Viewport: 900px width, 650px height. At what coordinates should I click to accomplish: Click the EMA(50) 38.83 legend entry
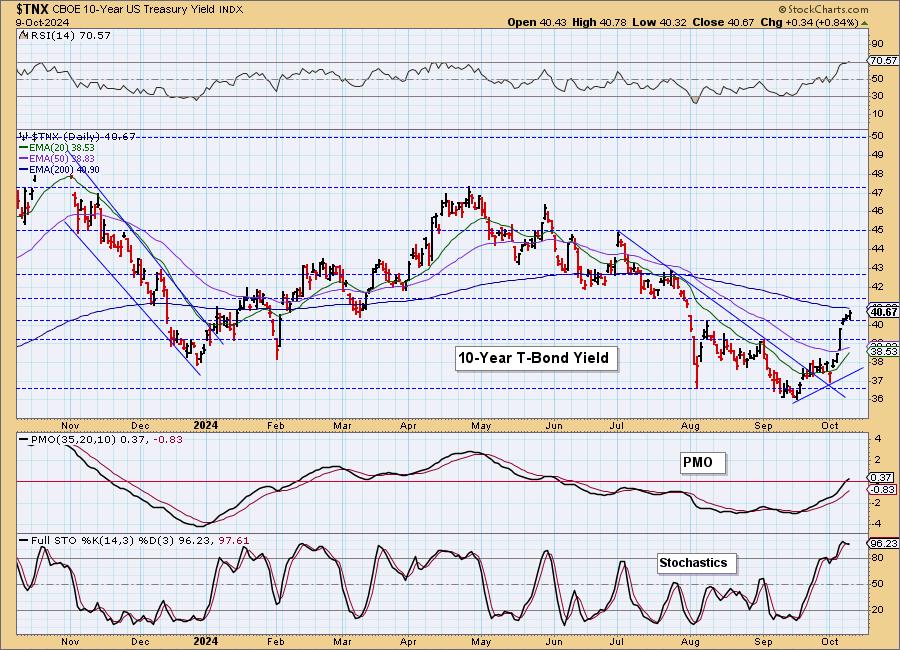62,158
